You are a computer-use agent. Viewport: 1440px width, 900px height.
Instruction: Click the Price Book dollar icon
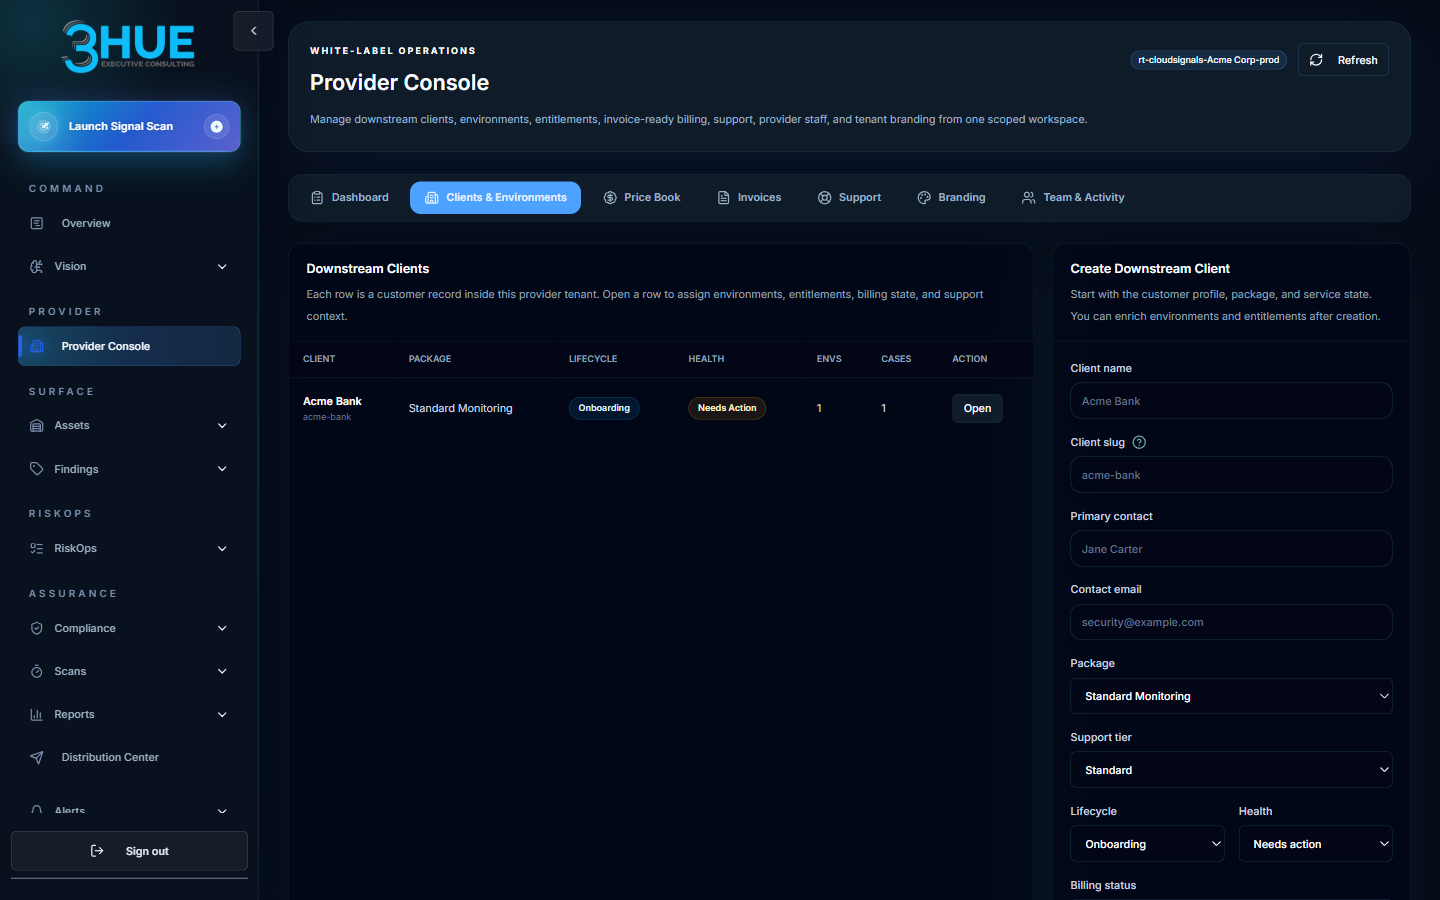pos(610,198)
